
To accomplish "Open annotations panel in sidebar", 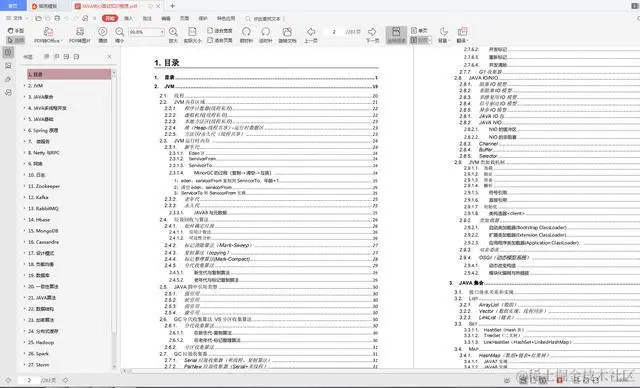I will (x=8, y=79).
